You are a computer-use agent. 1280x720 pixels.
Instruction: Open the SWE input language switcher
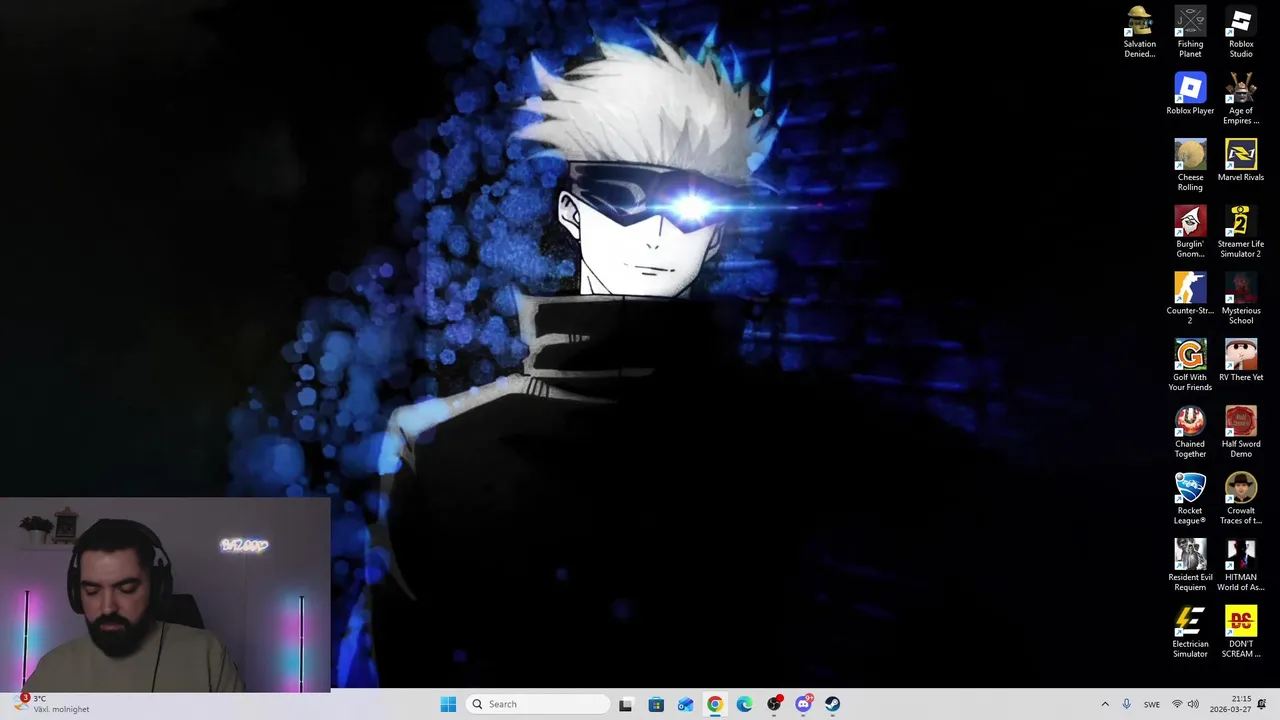coord(1152,704)
